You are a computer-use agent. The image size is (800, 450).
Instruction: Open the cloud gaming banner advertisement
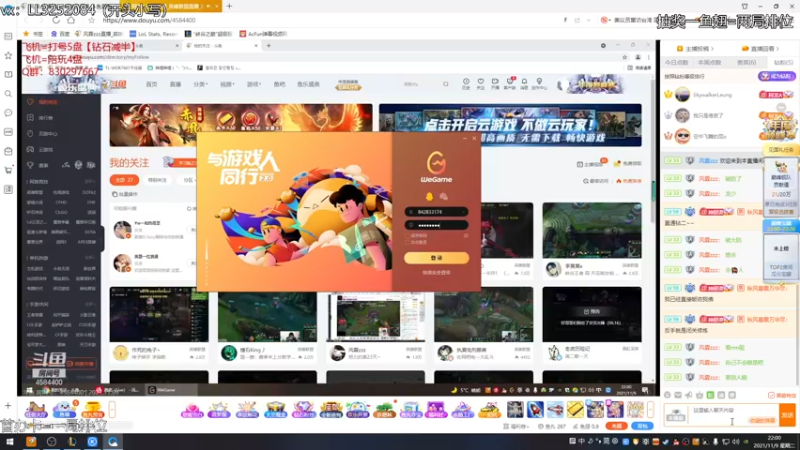tap(510, 125)
